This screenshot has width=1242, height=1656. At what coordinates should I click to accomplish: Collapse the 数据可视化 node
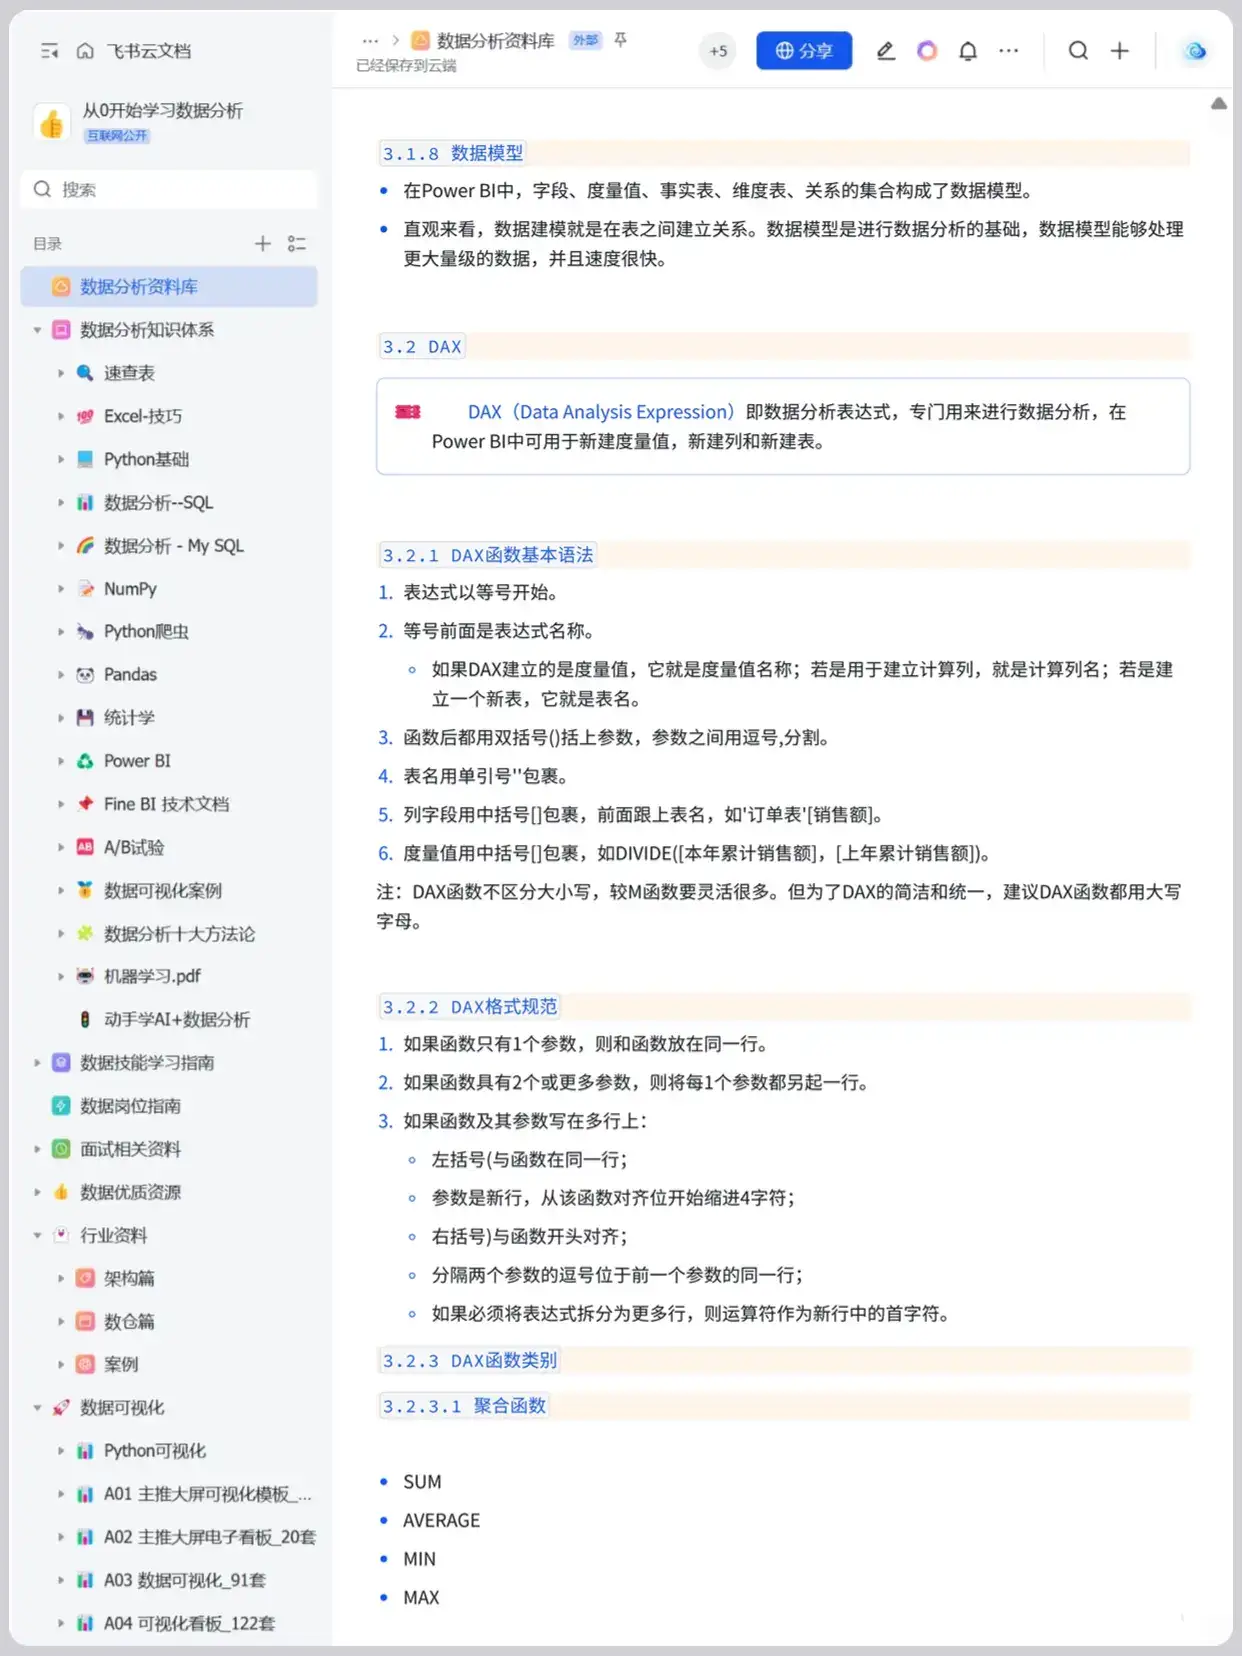(x=37, y=1408)
